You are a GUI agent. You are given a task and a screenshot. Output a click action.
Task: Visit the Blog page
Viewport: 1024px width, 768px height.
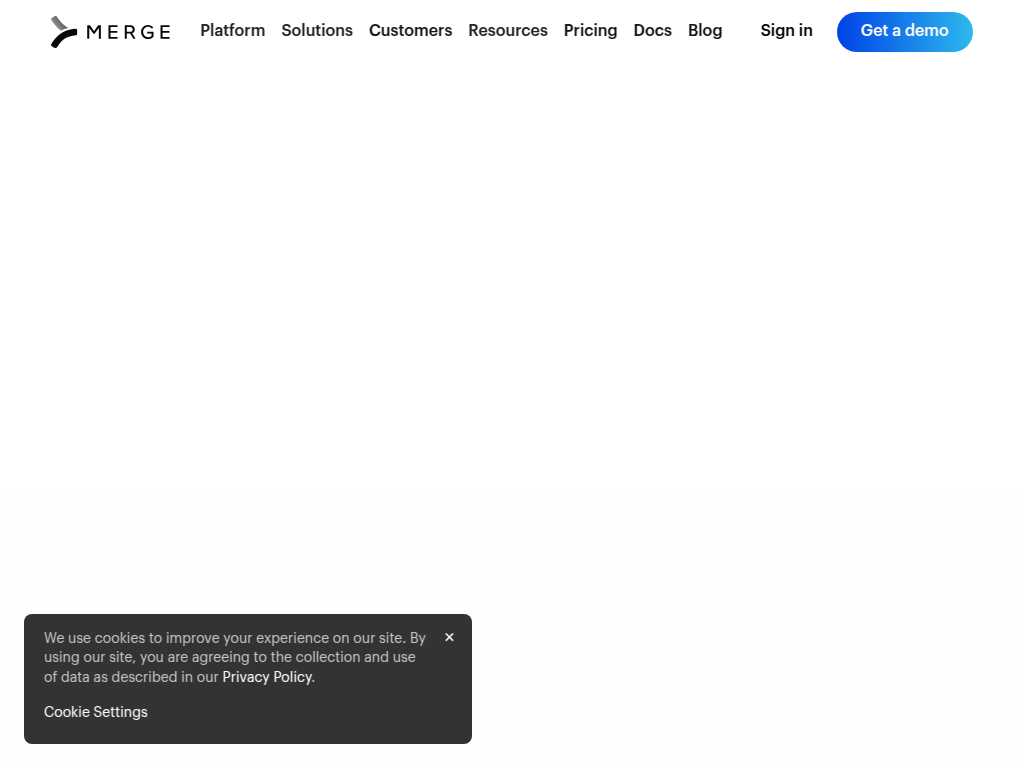pos(705,31)
